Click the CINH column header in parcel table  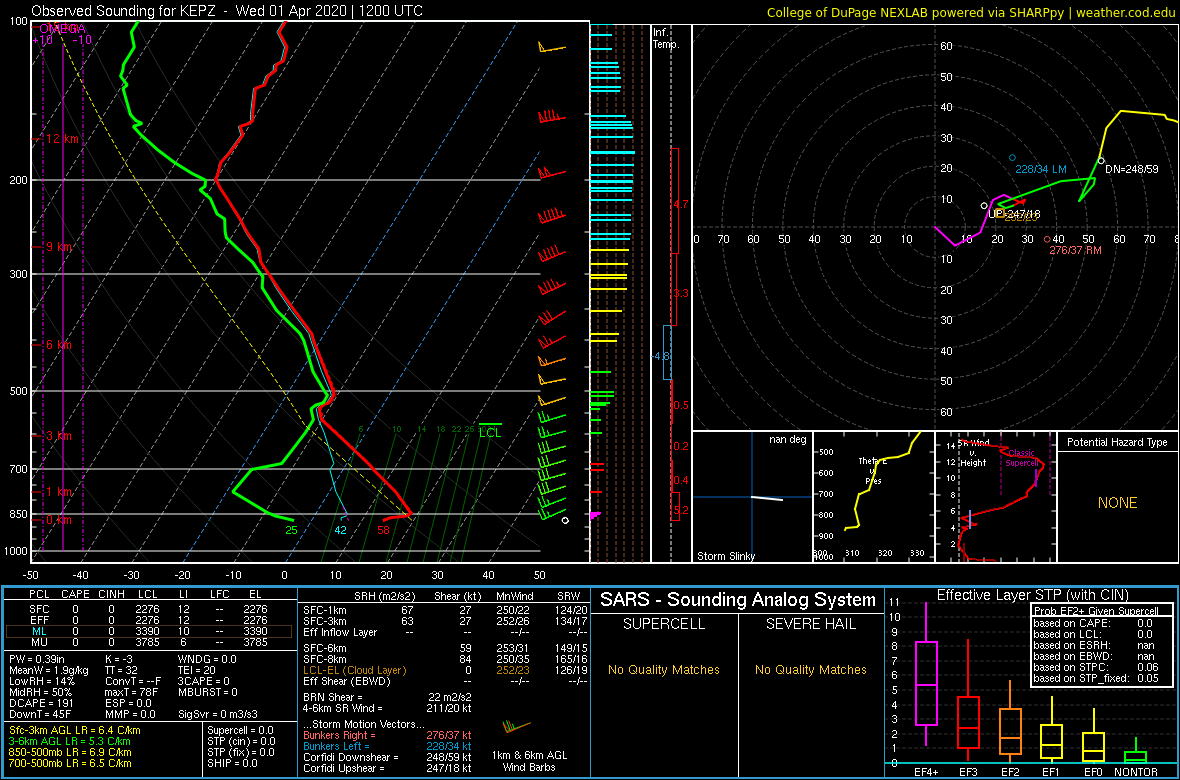[x=113, y=596]
